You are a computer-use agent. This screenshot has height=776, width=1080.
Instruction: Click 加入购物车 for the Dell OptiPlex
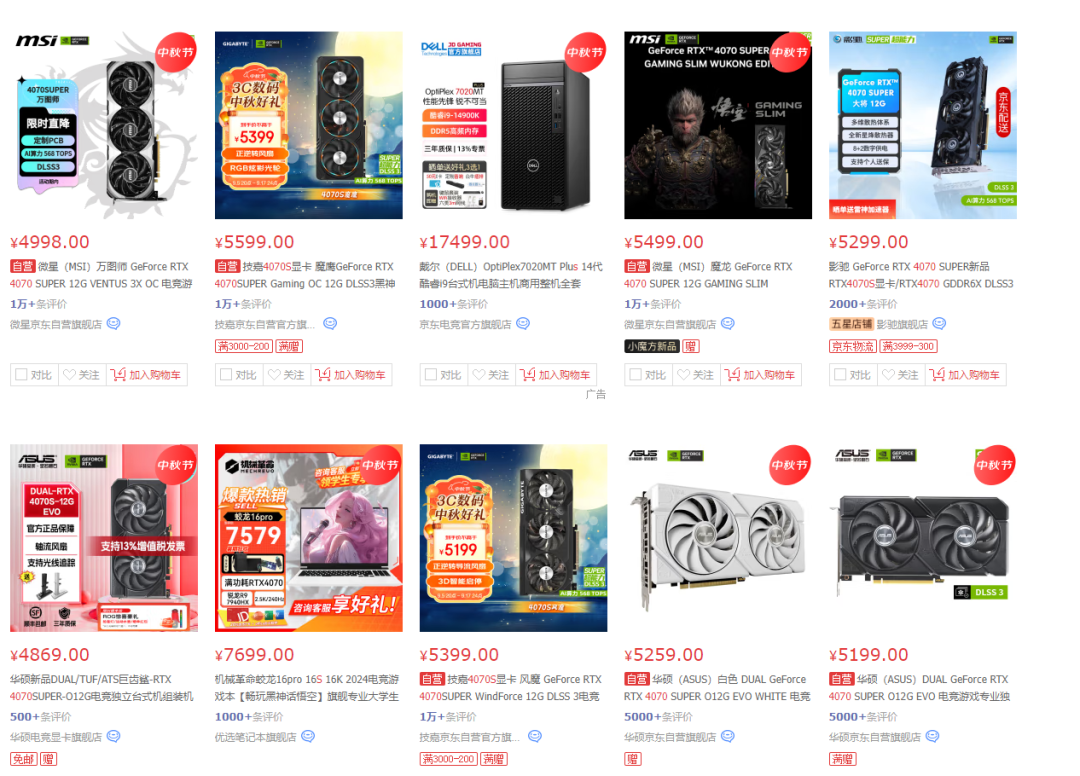tap(556, 375)
